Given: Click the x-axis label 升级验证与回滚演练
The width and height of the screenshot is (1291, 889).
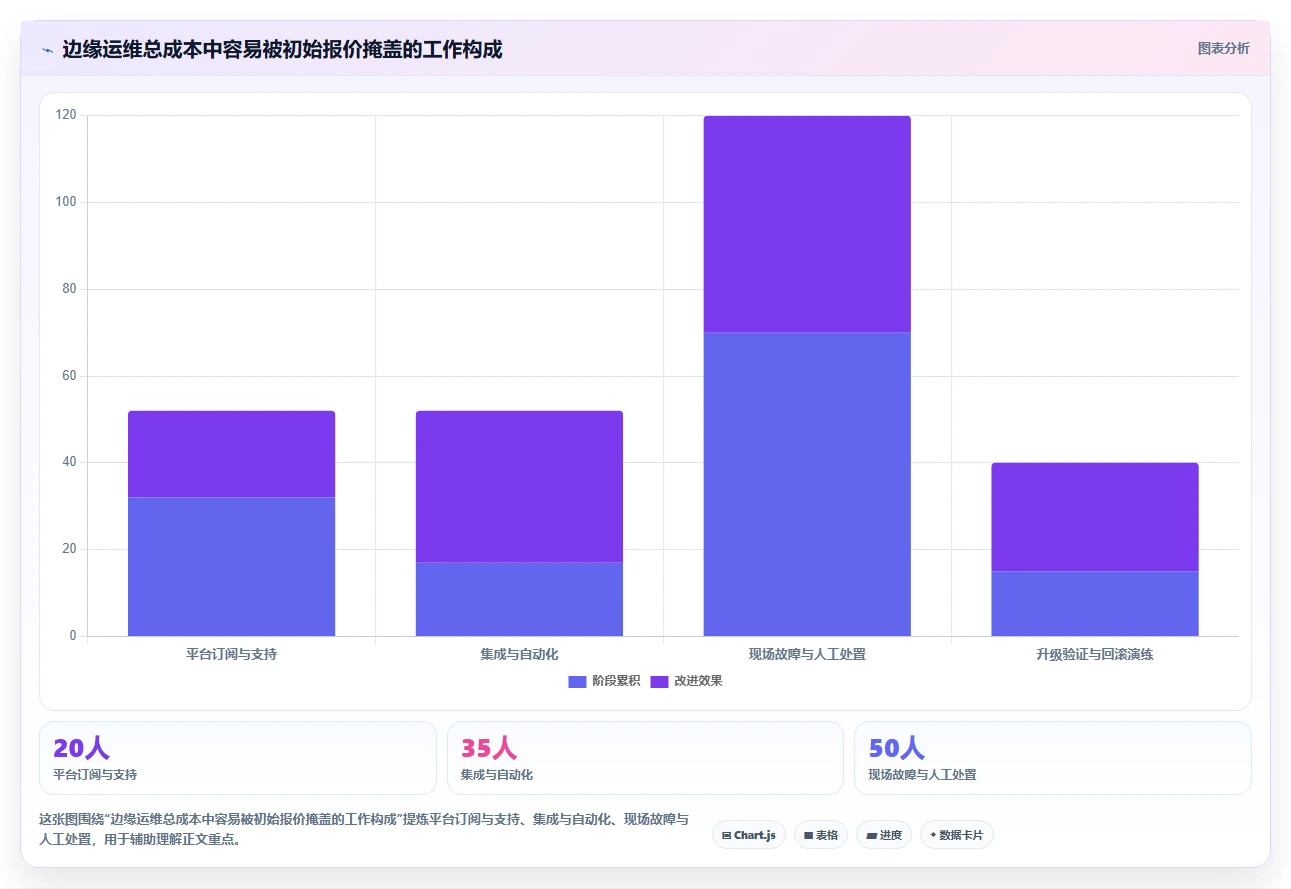Looking at the screenshot, I should (1095, 655).
